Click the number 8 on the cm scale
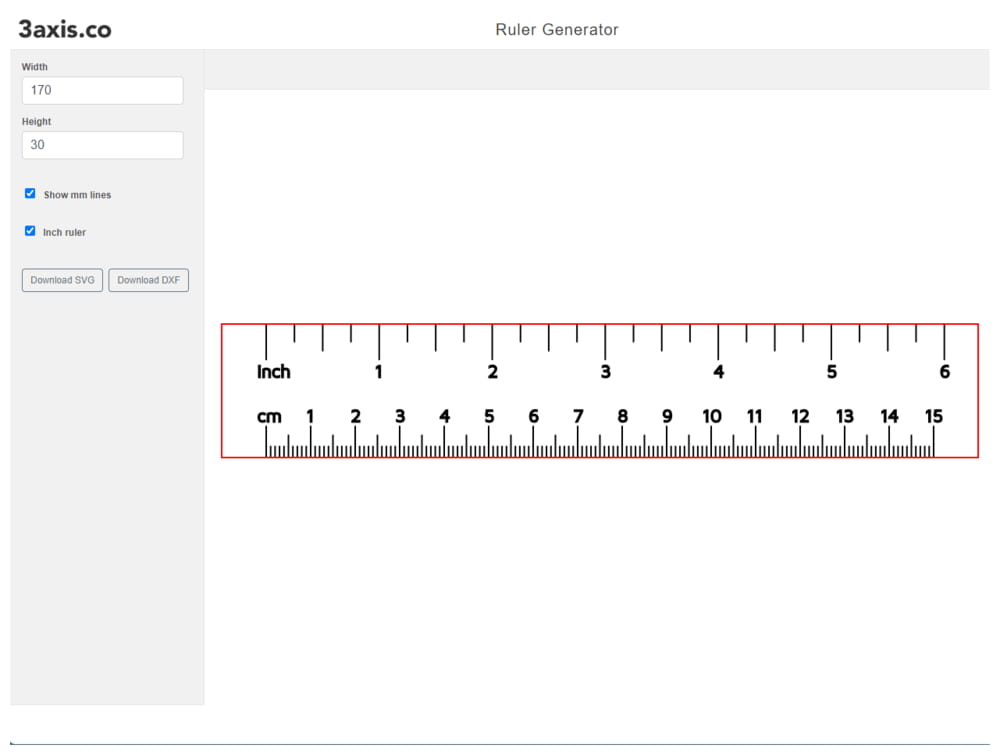 (623, 416)
